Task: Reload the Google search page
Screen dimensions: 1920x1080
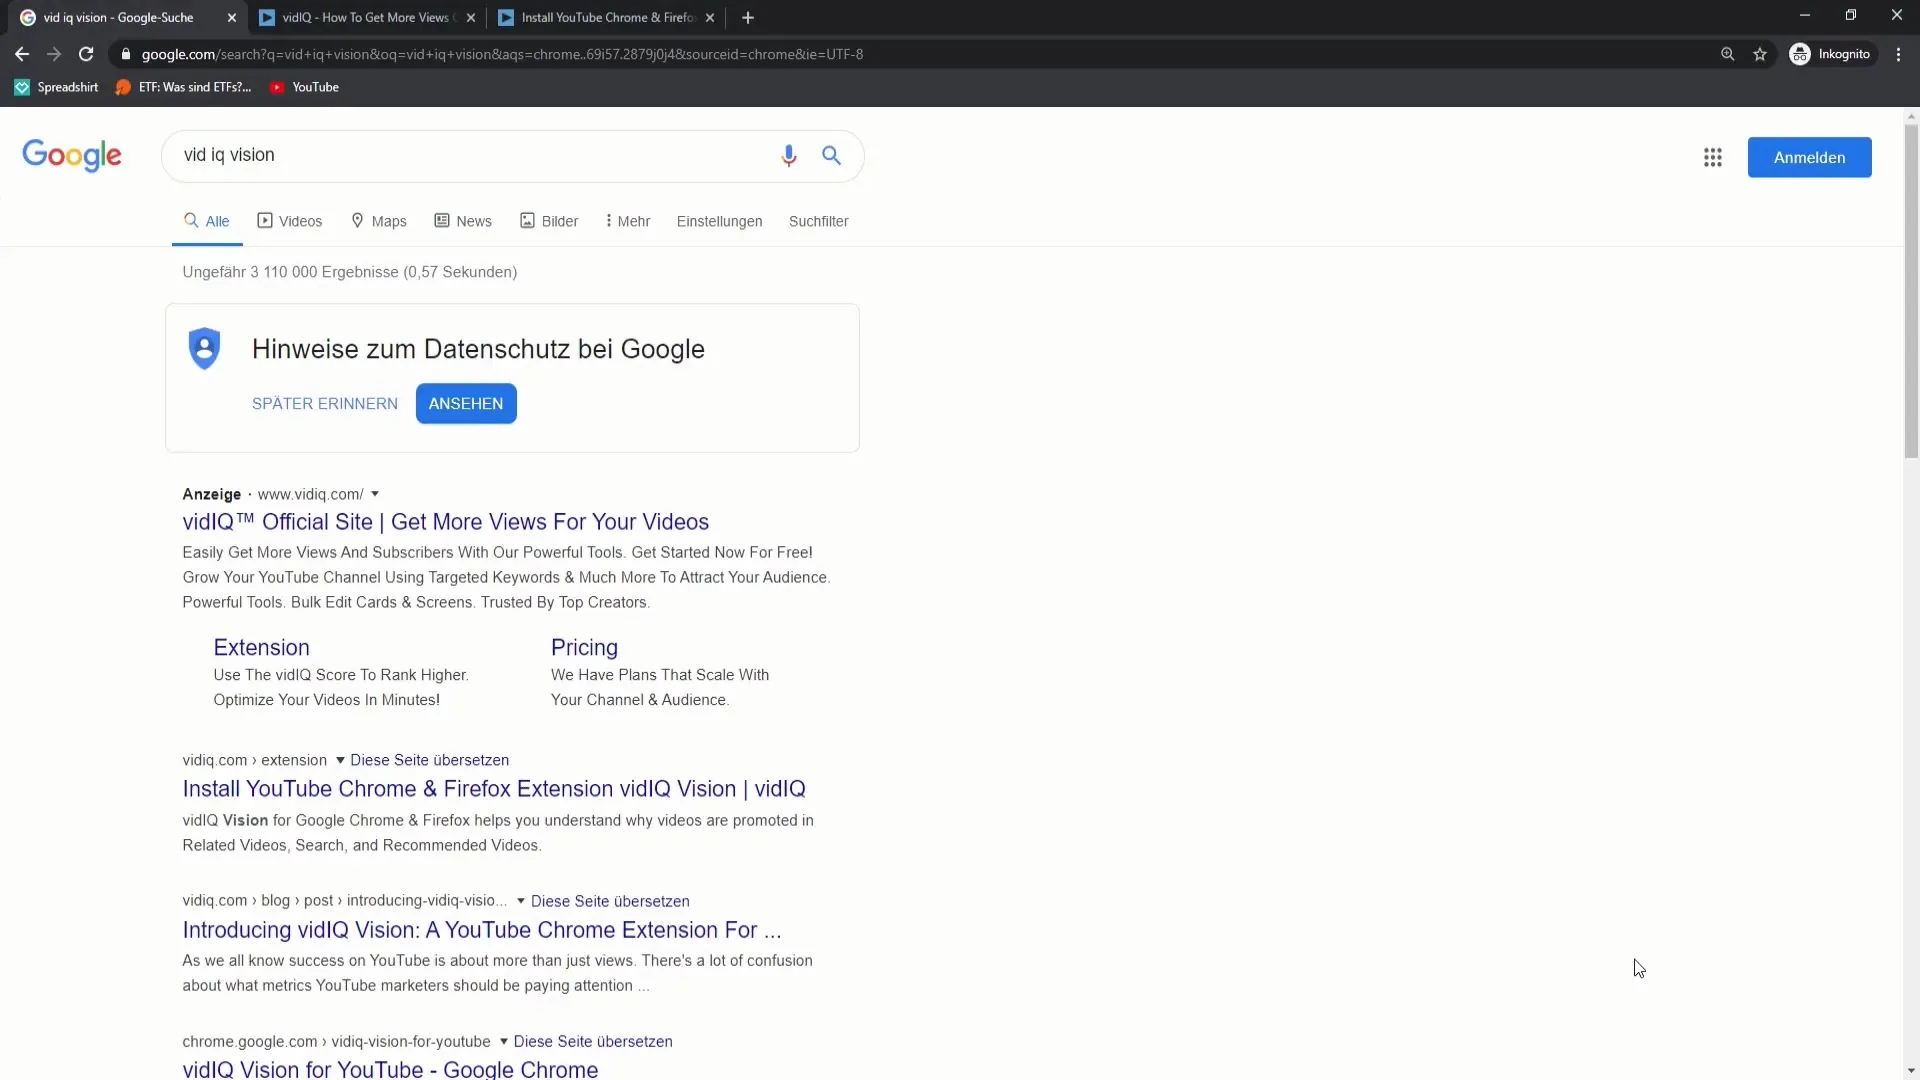Action: pyautogui.click(x=86, y=54)
